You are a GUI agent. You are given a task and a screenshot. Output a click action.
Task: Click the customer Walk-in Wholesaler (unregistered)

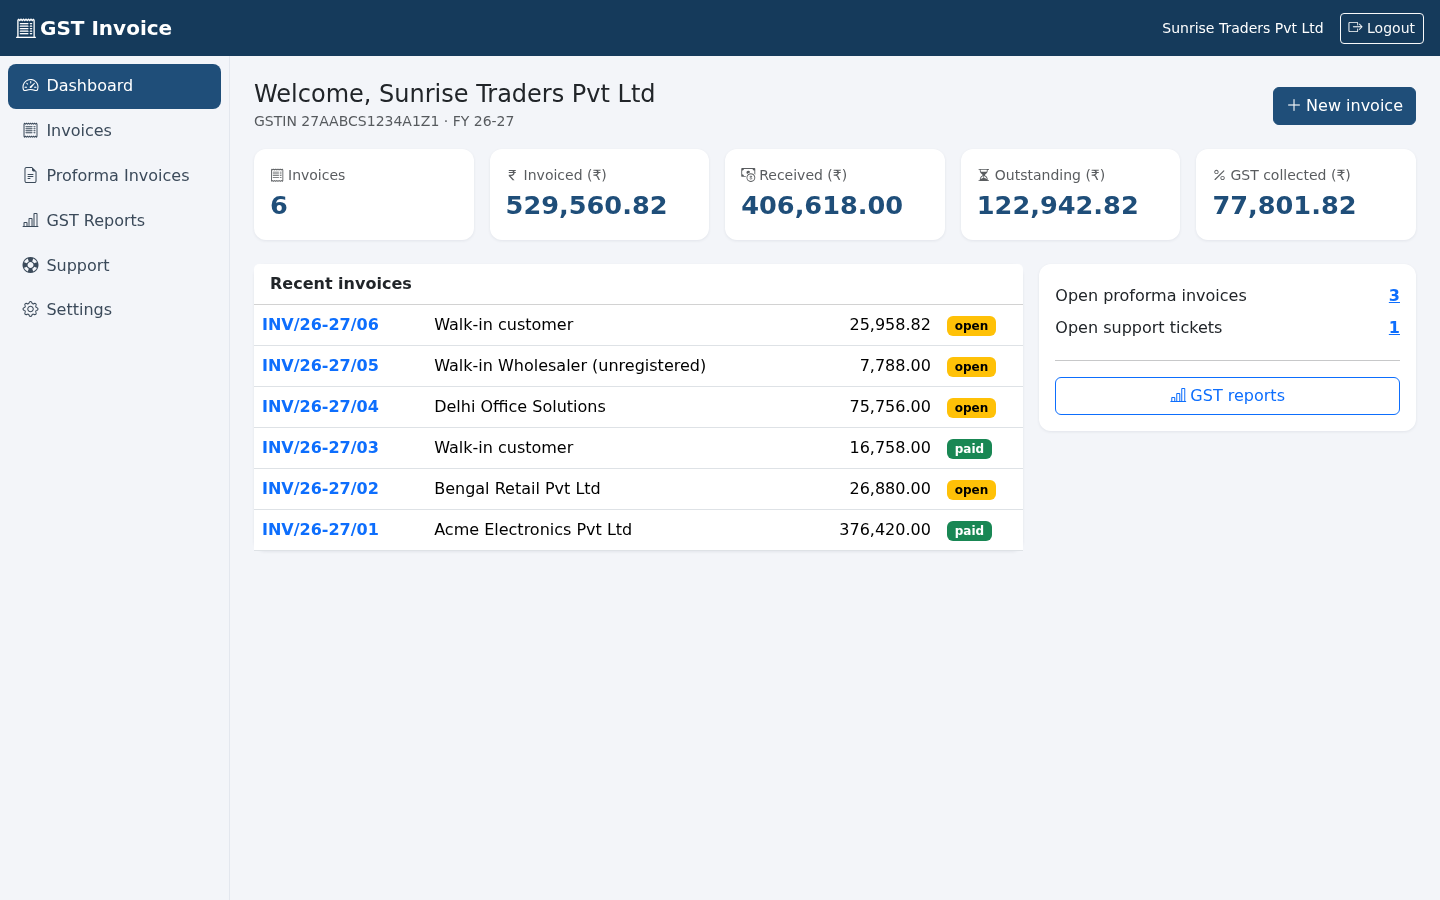pos(570,366)
